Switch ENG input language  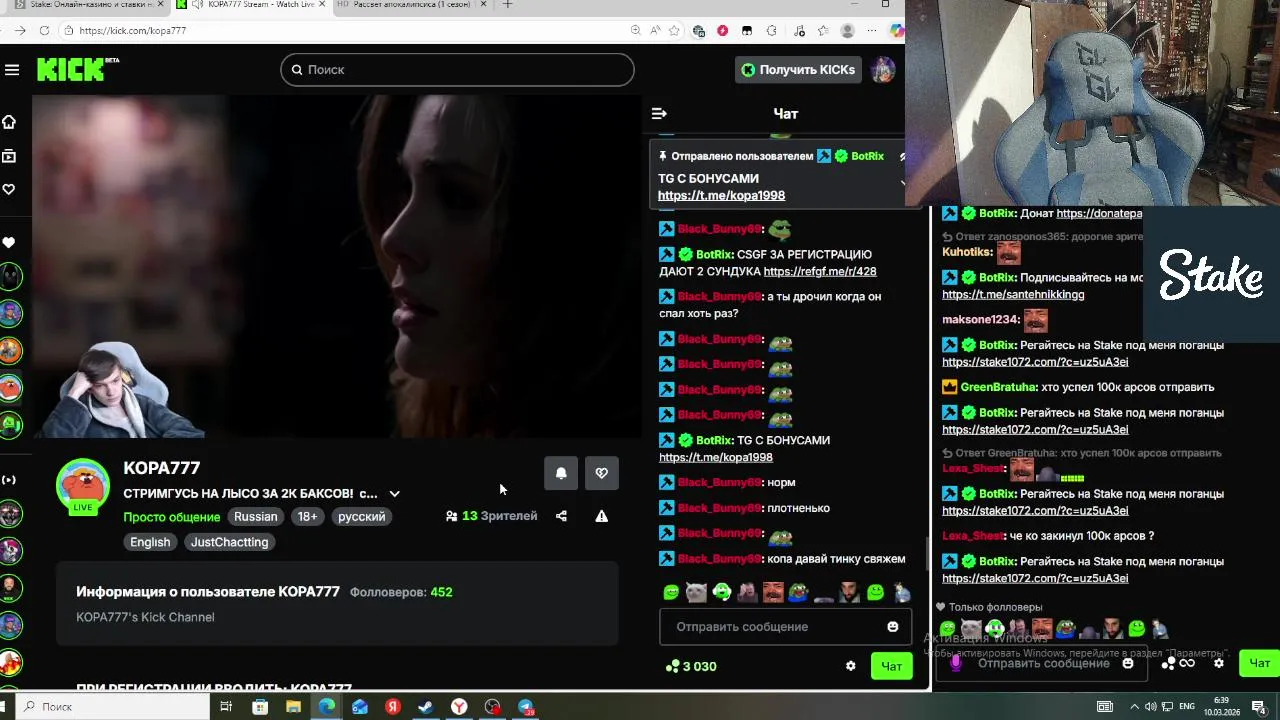click(x=1187, y=707)
